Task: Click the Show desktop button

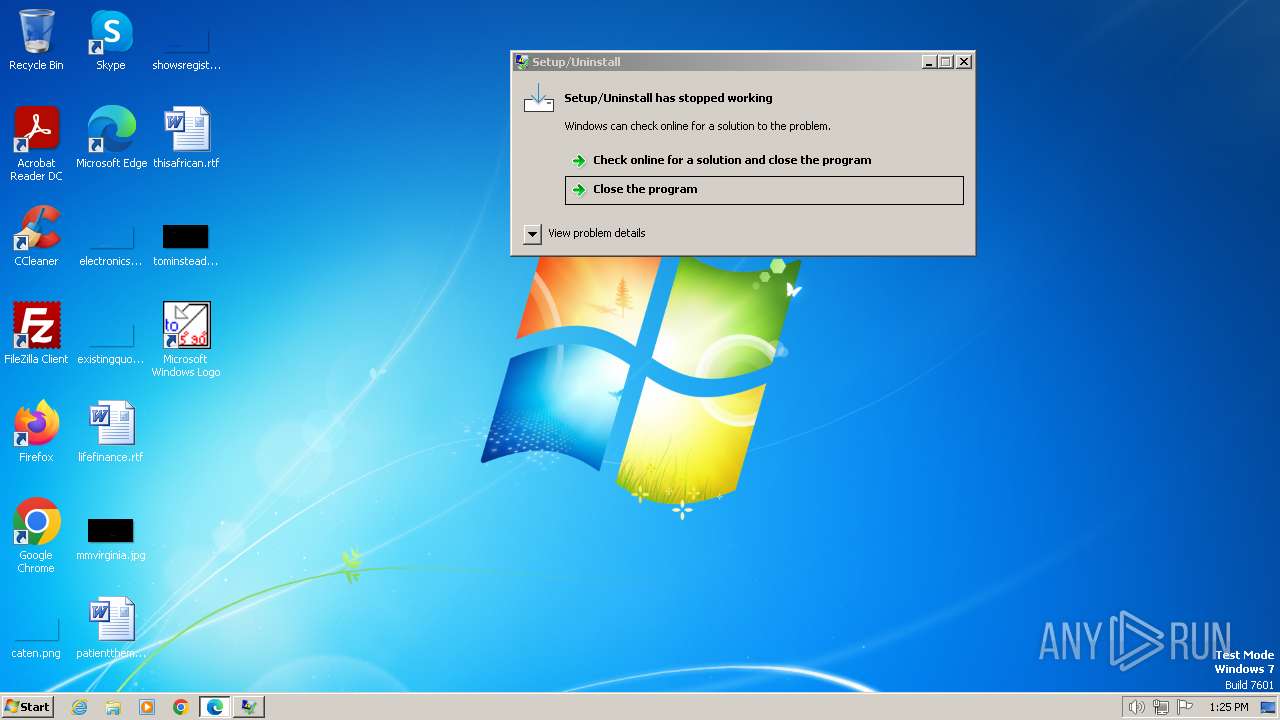Action: tap(1269, 707)
